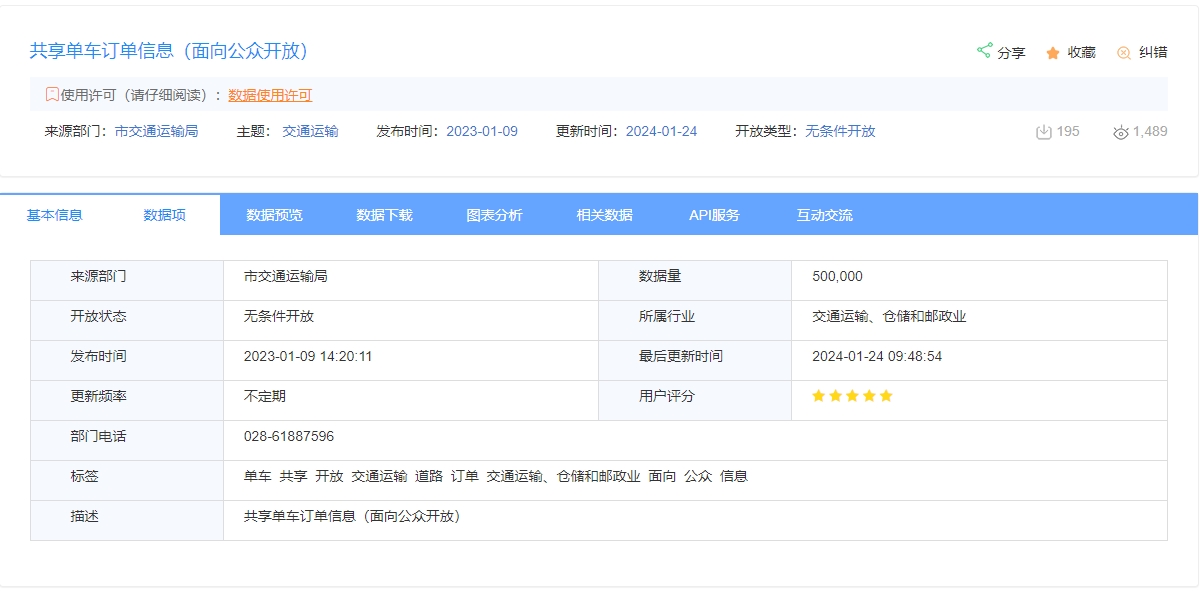The image size is (1200, 593).
Task: Click the 交通运输 theme link
Action: point(310,131)
